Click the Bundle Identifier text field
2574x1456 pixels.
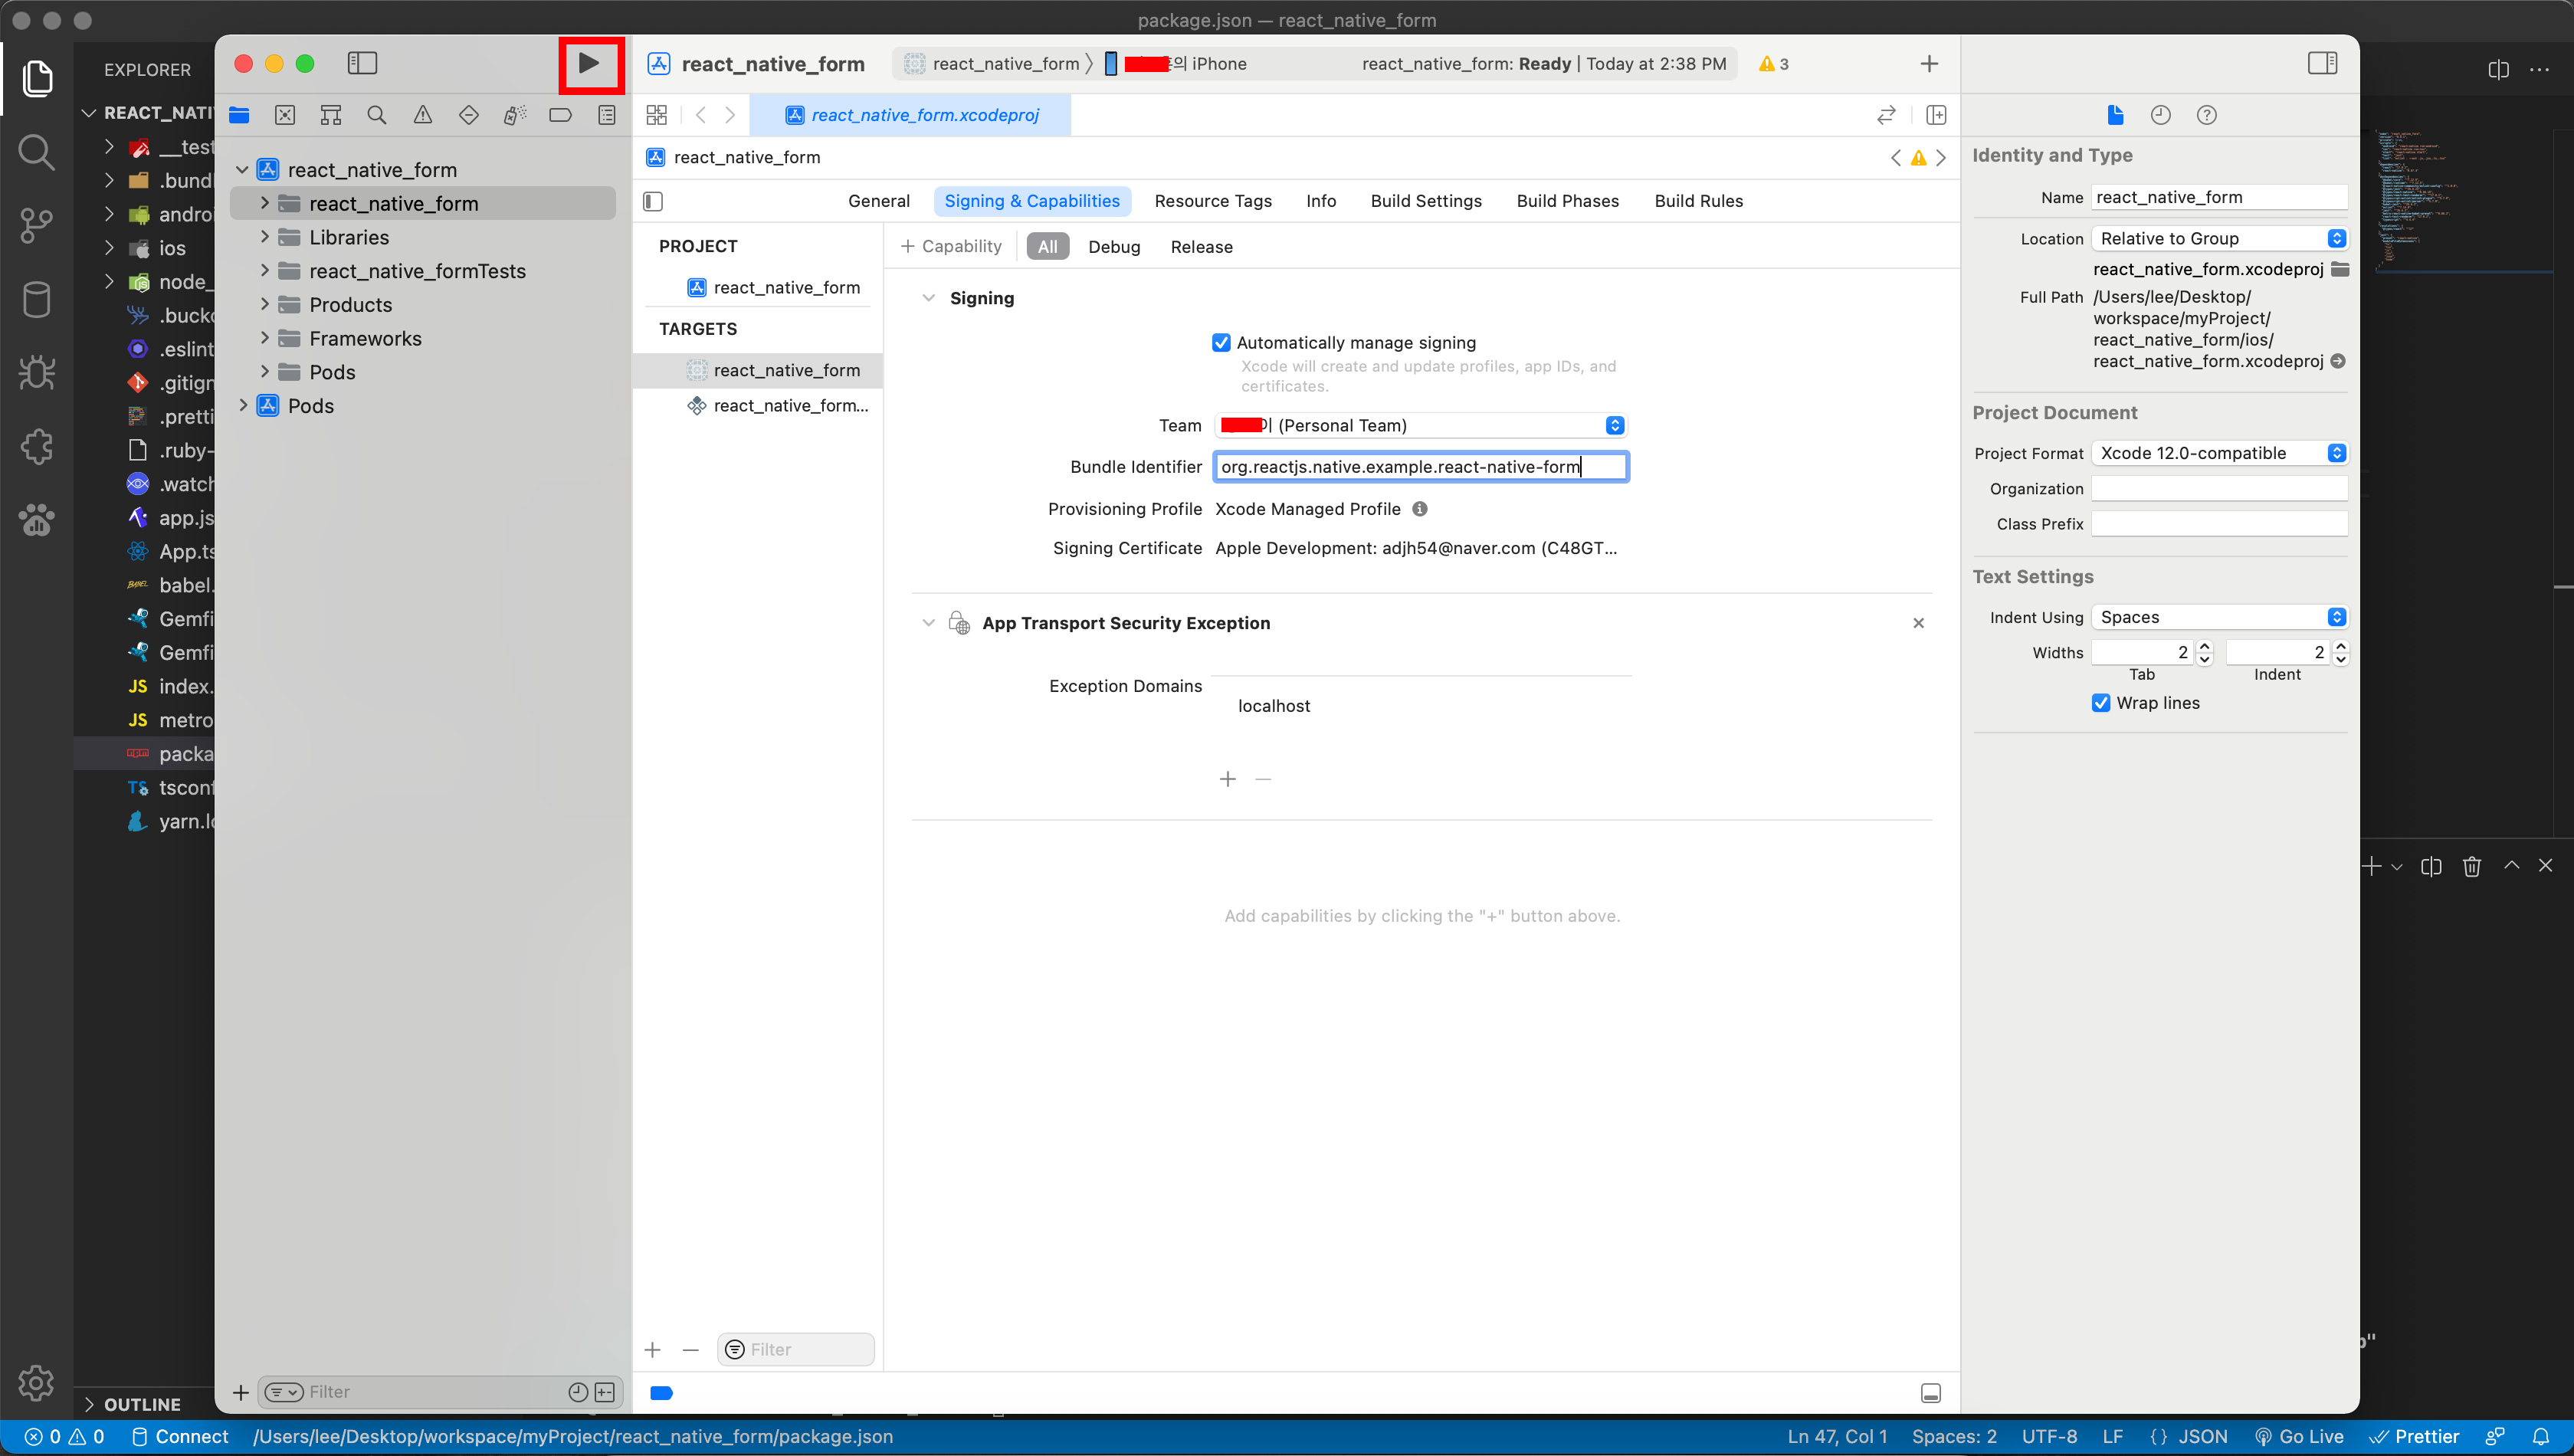click(1420, 467)
